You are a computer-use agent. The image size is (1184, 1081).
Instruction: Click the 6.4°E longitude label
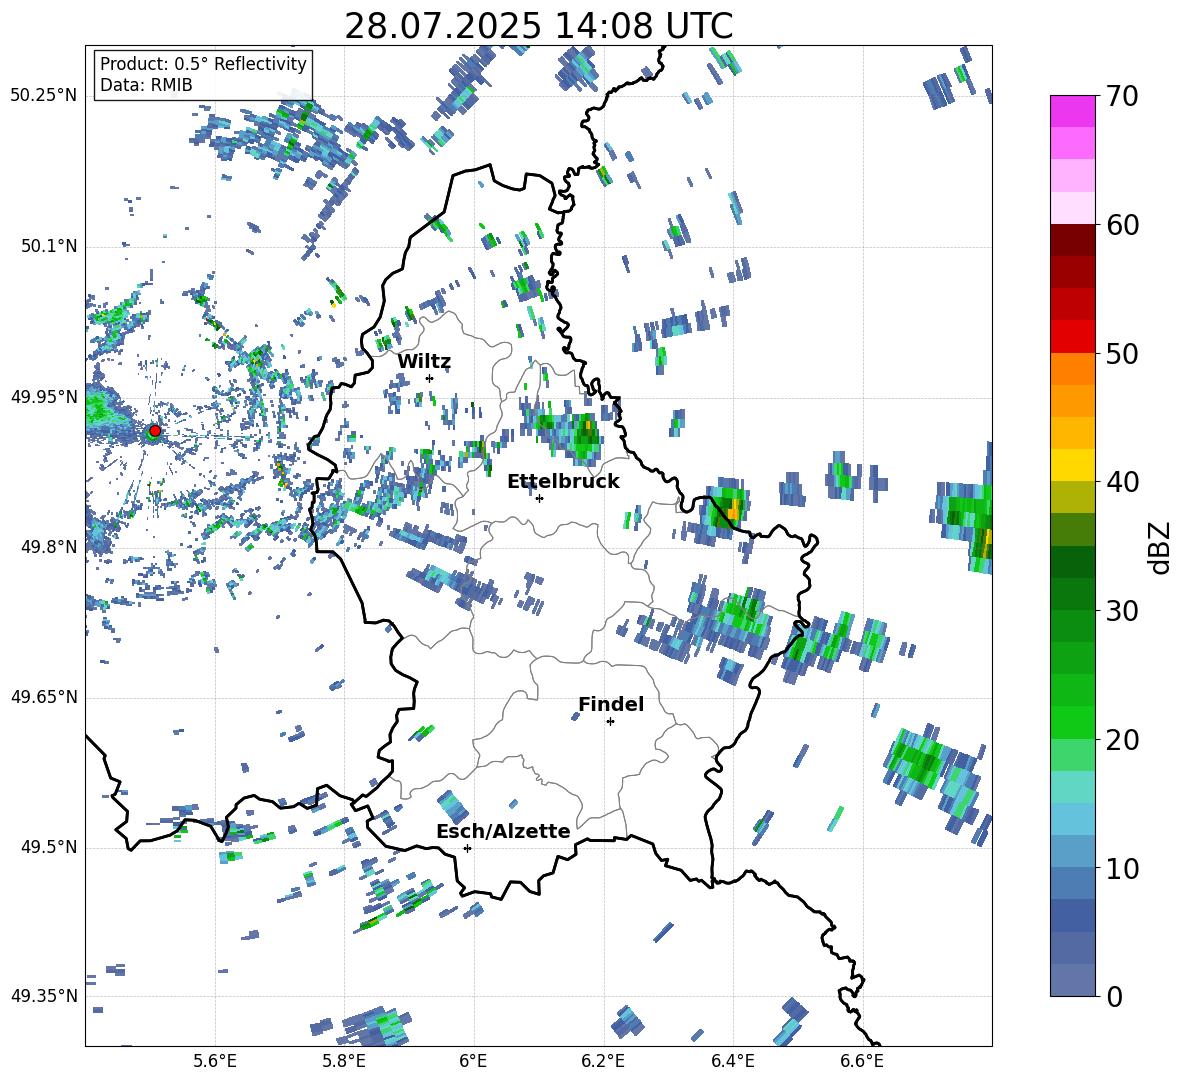pyautogui.click(x=732, y=1061)
